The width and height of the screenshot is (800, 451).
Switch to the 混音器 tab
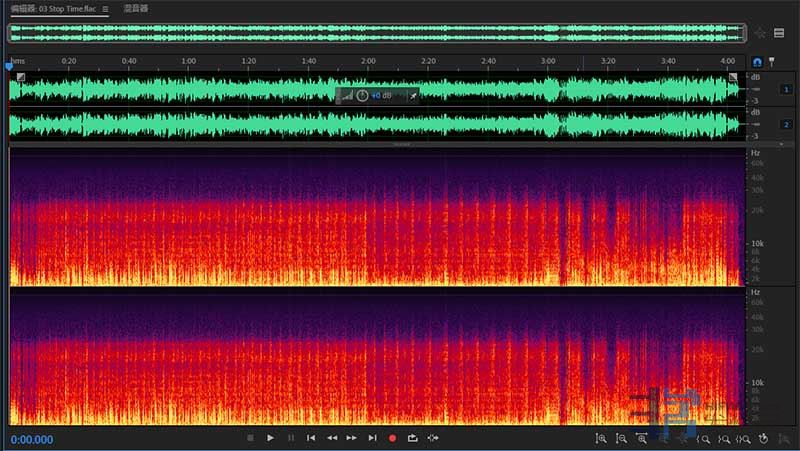(135, 8)
